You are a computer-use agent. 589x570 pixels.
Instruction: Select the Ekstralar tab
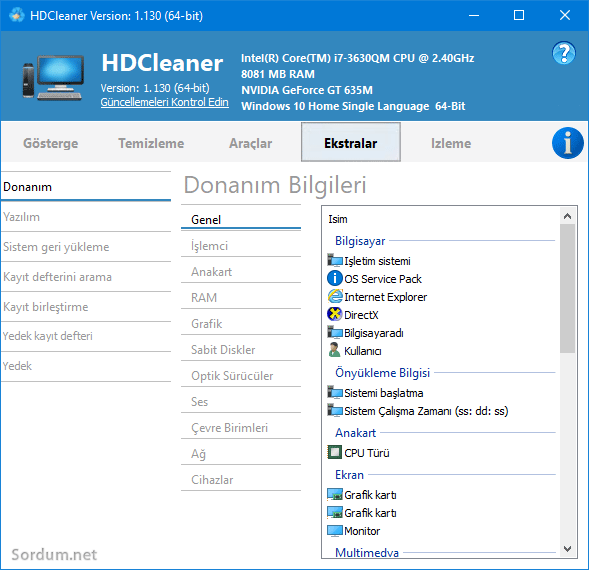tap(351, 142)
